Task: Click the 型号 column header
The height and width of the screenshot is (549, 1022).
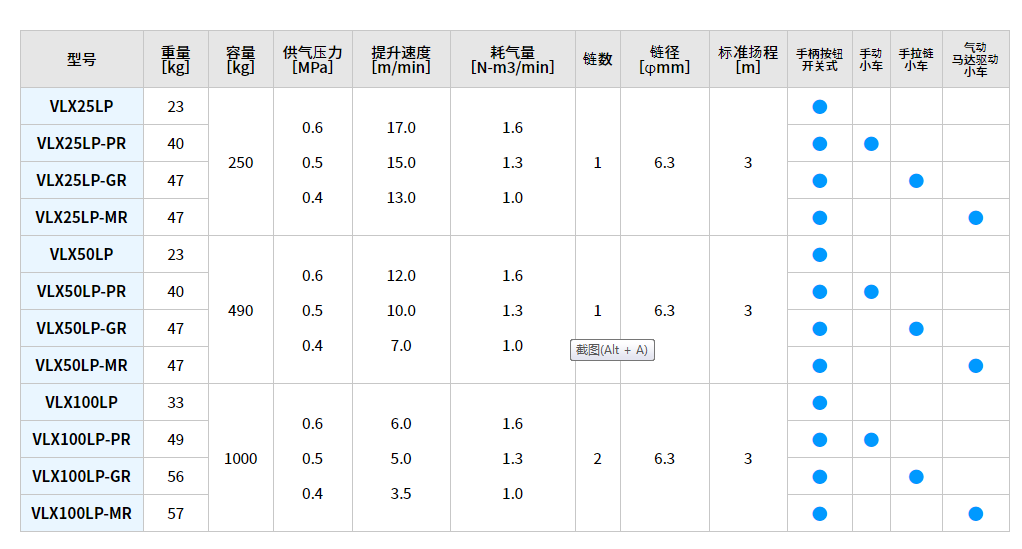Action: tap(81, 59)
